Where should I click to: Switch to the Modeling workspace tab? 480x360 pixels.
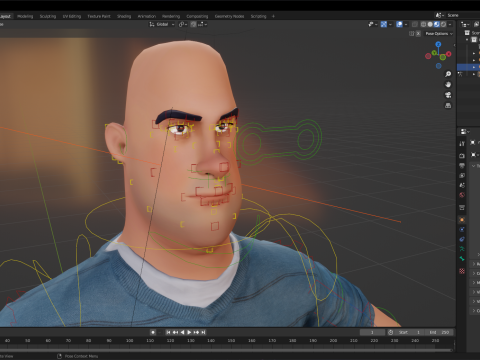coord(25,16)
